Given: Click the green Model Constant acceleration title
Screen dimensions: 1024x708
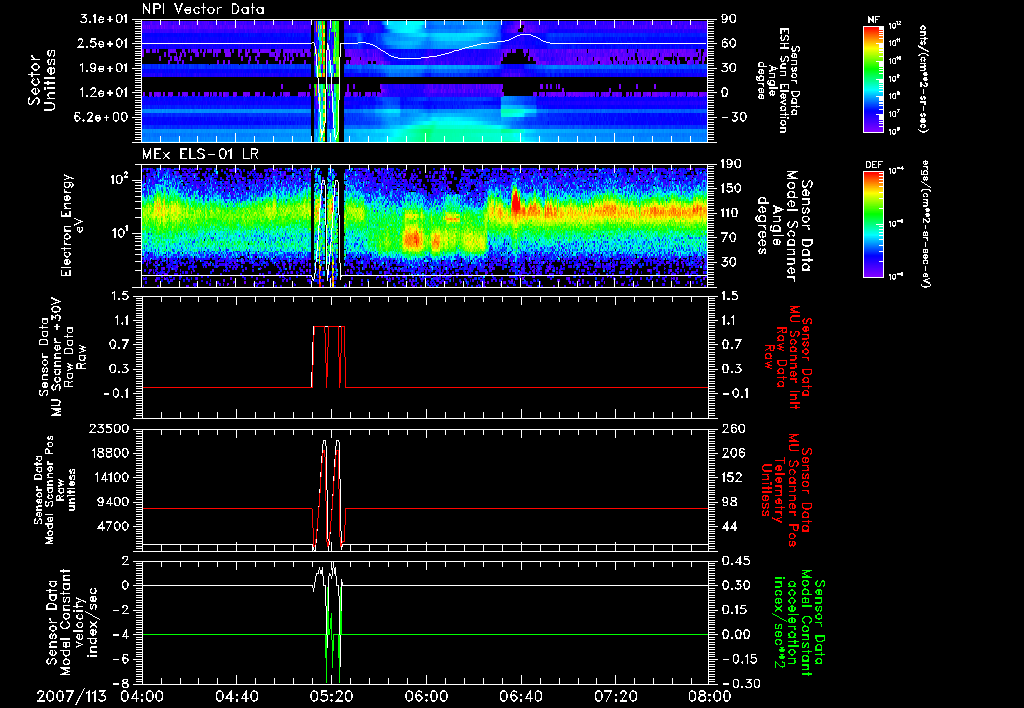Looking at the screenshot, I should [x=799, y=624].
